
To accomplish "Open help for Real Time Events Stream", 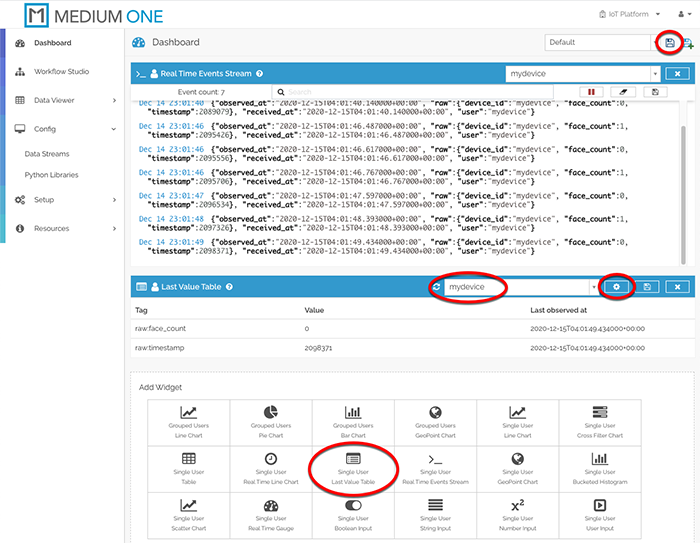I will pos(259,74).
